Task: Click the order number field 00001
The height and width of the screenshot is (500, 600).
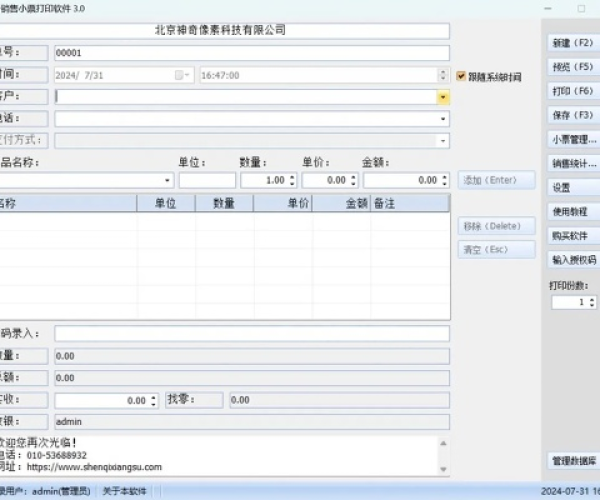Action: [x=252, y=53]
